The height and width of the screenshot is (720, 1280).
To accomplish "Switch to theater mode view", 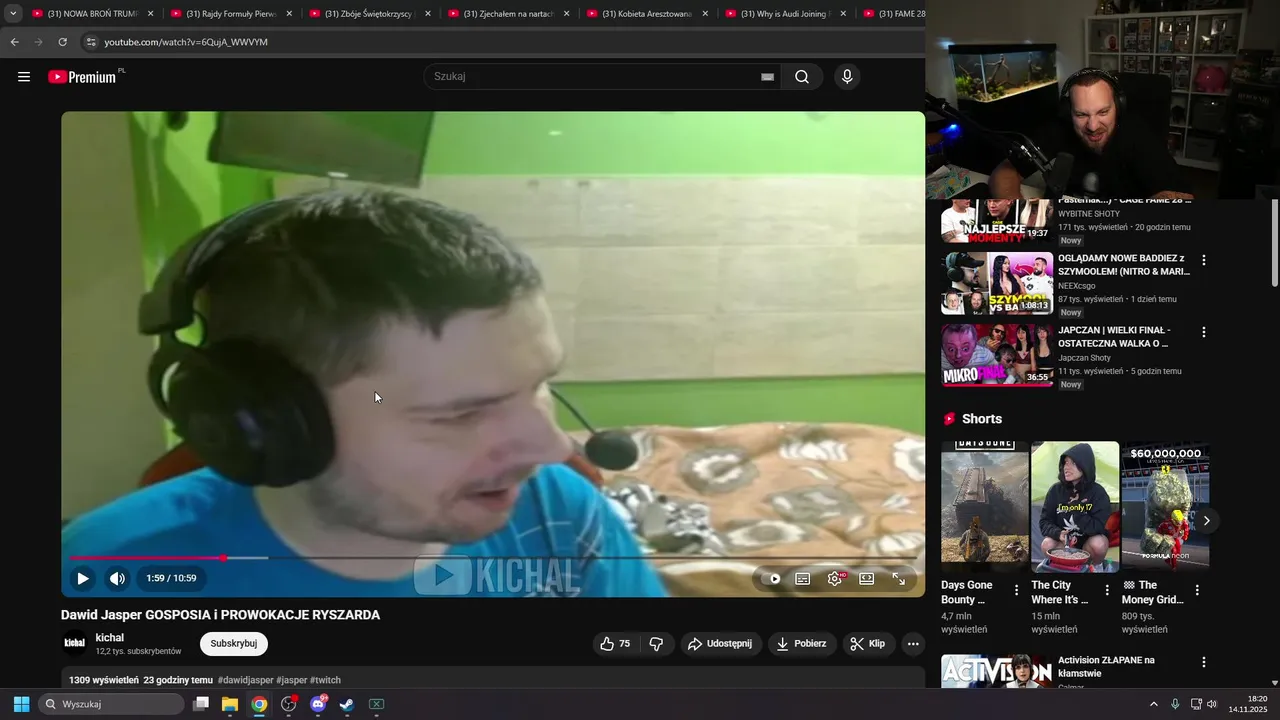I will click(x=867, y=578).
